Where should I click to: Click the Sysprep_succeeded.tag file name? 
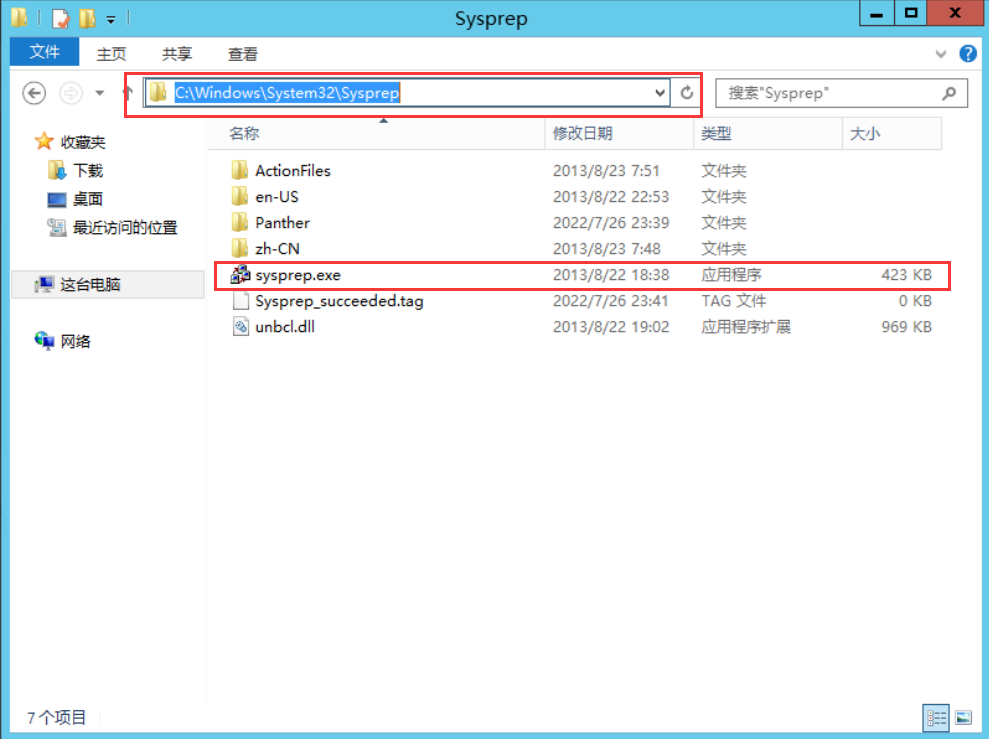pyautogui.click(x=339, y=301)
